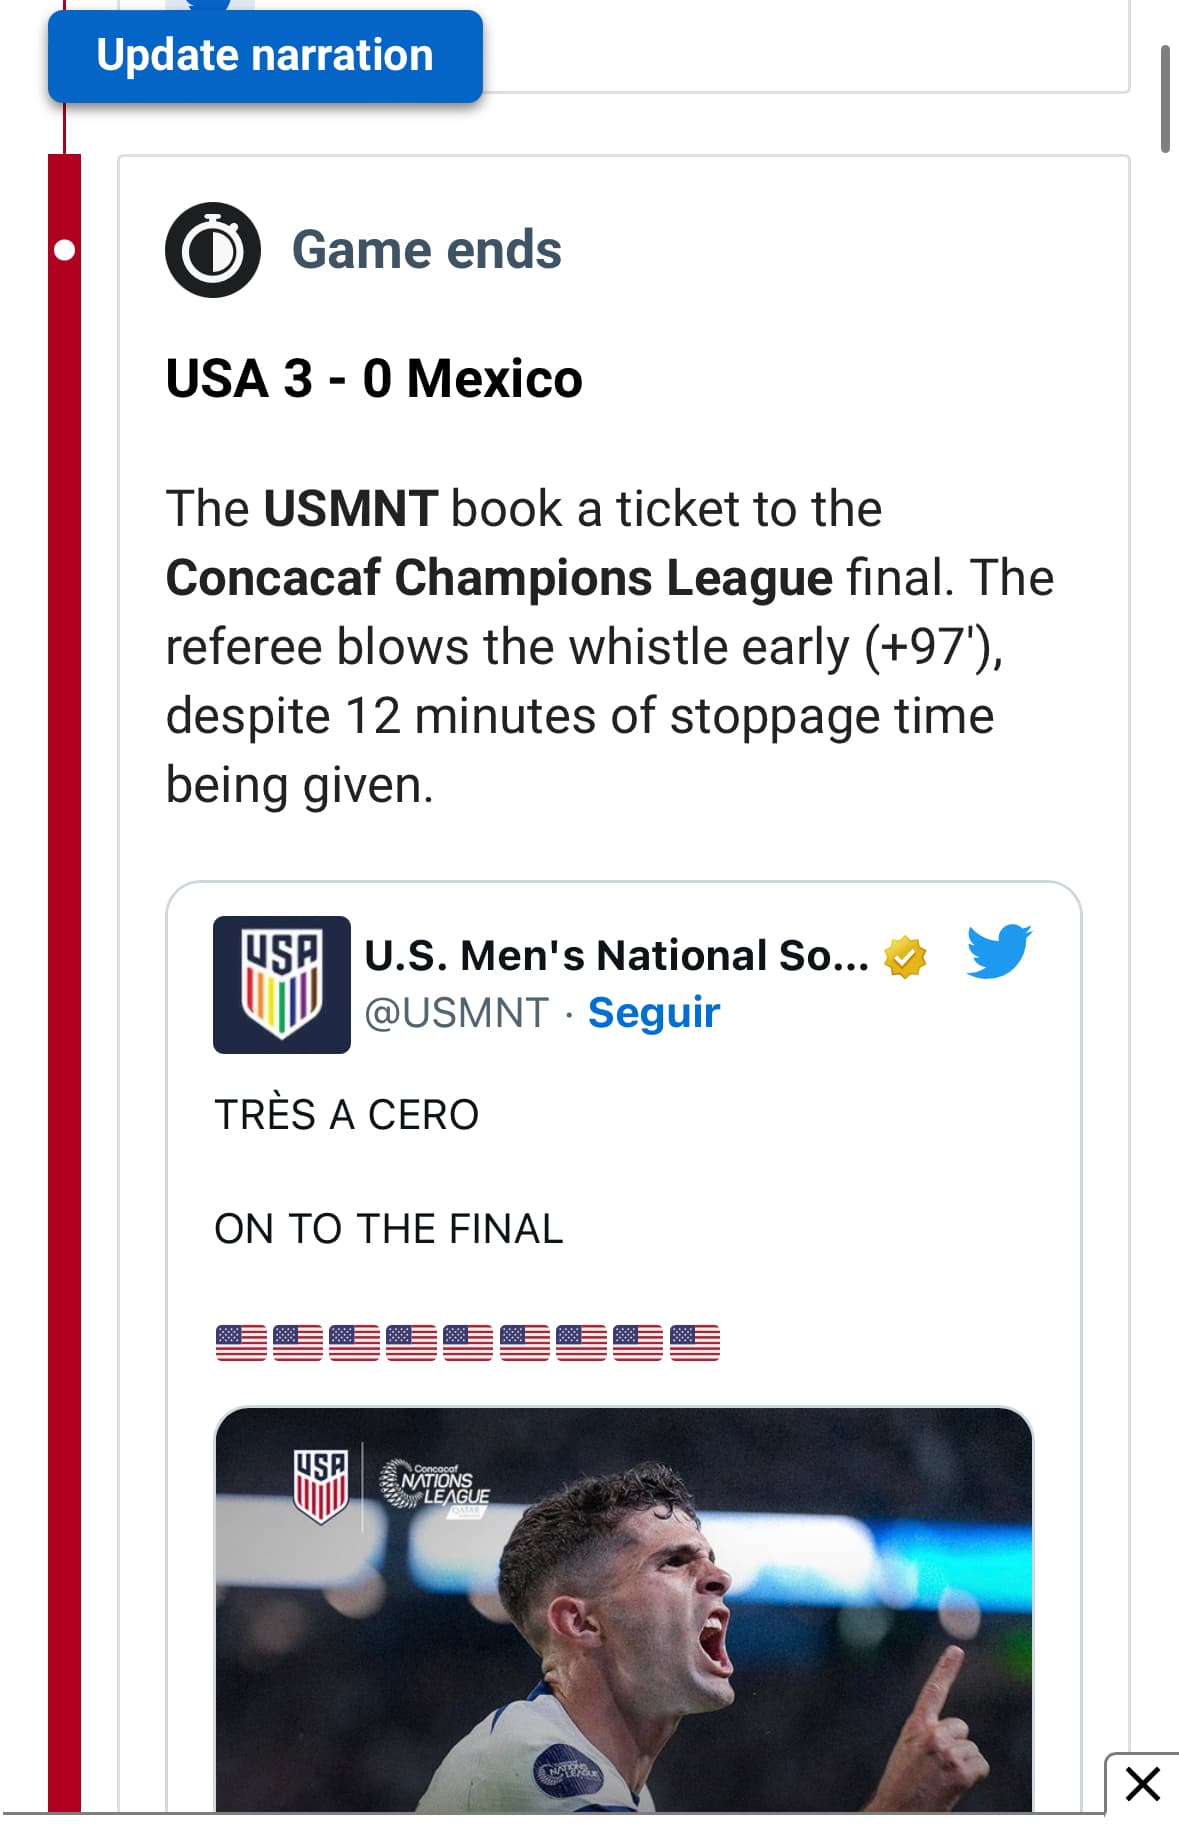Viewport: 1179px width, 1827px height.
Task: Click the vertical scrollbar thumb
Action: click(1165, 98)
